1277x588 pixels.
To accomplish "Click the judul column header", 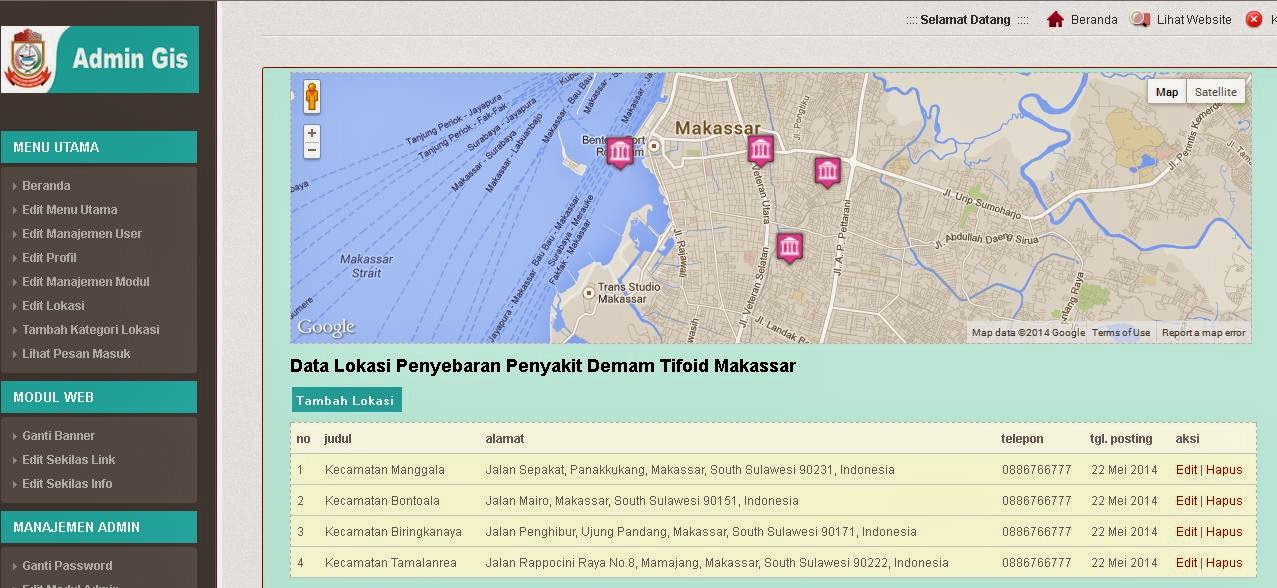I will pos(338,439).
